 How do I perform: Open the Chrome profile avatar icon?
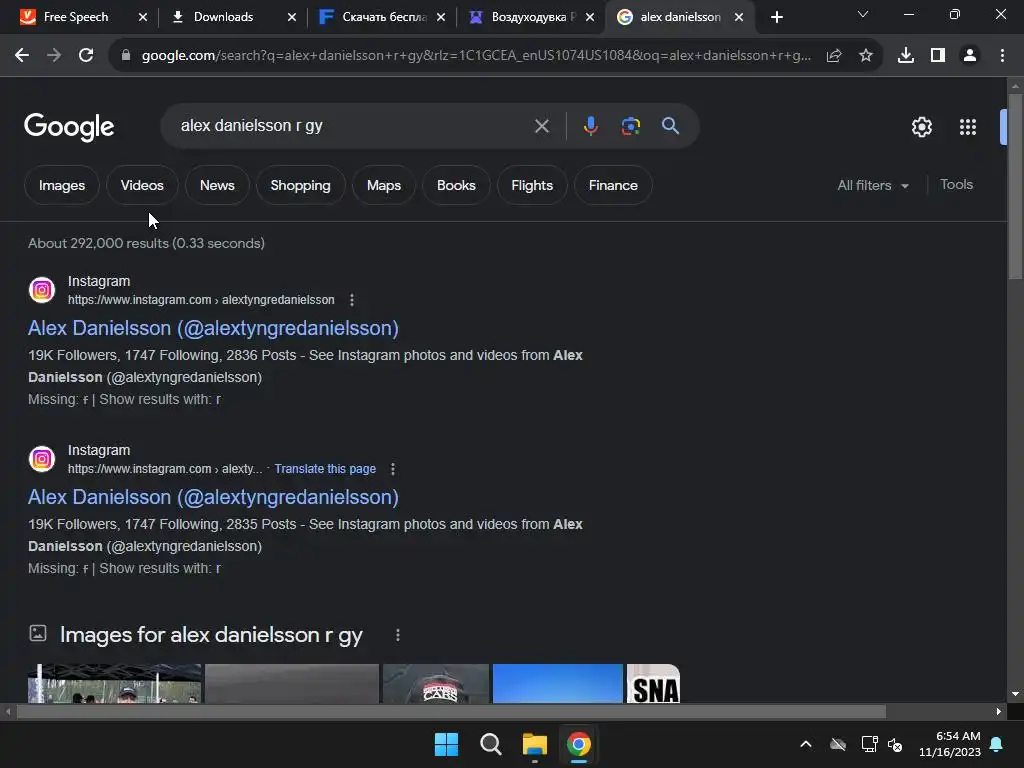click(x=970, y=56)
